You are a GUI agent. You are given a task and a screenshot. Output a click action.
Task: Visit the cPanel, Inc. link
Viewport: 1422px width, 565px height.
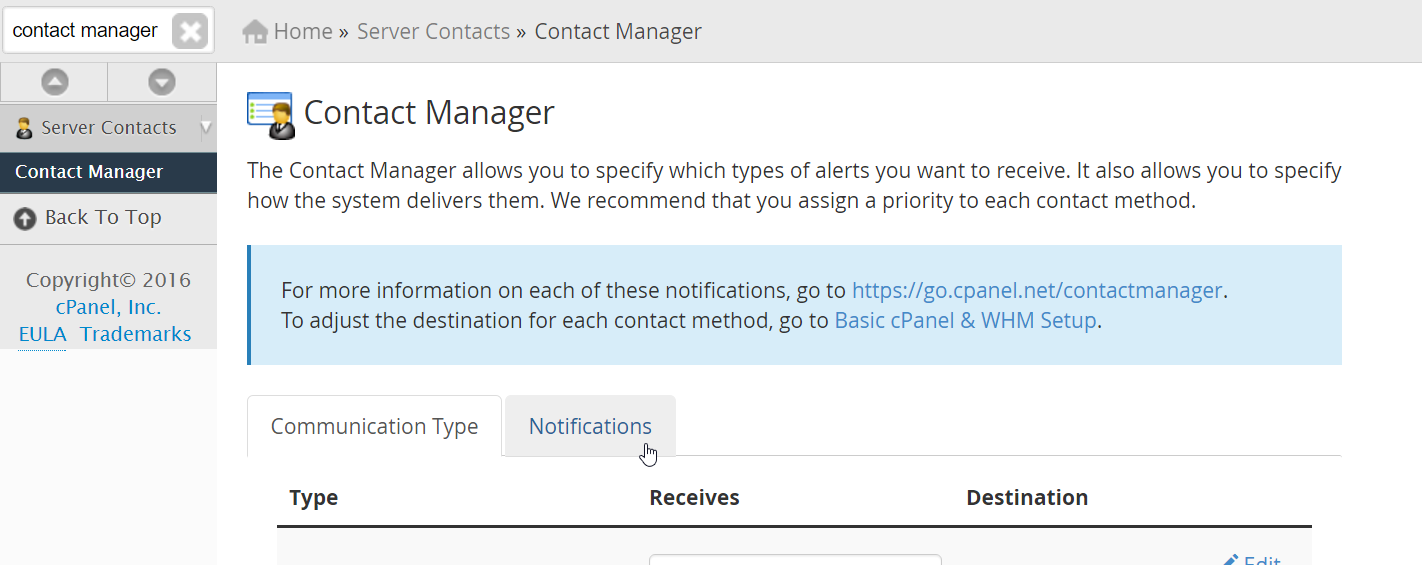108,308
